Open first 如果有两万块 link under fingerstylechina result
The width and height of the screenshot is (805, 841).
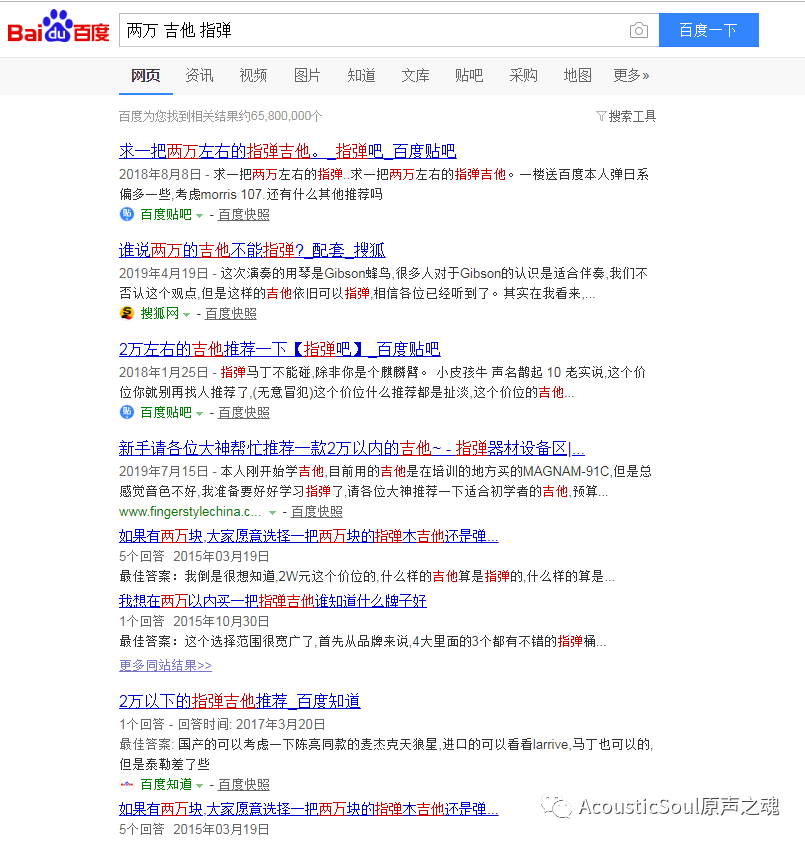pyautogui.click(x=308, y=536)
